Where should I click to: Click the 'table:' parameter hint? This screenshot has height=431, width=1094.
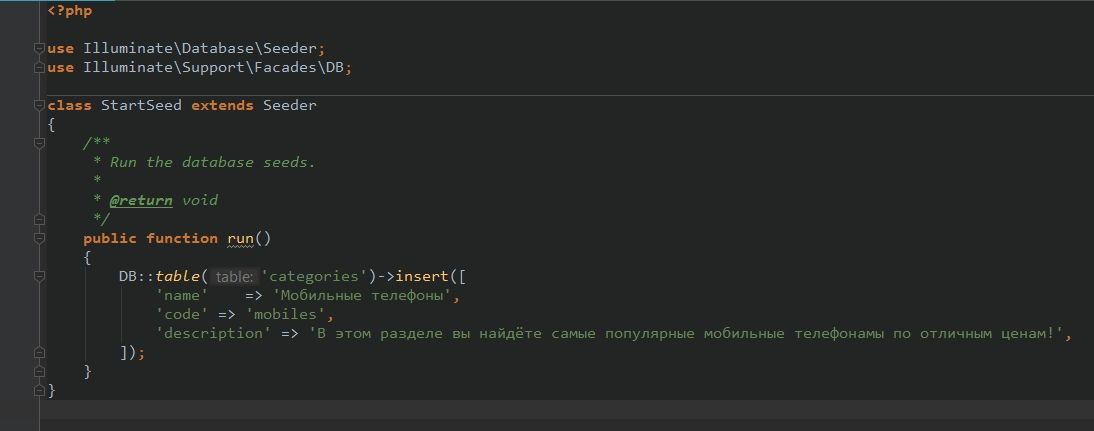tap(234, 277)
